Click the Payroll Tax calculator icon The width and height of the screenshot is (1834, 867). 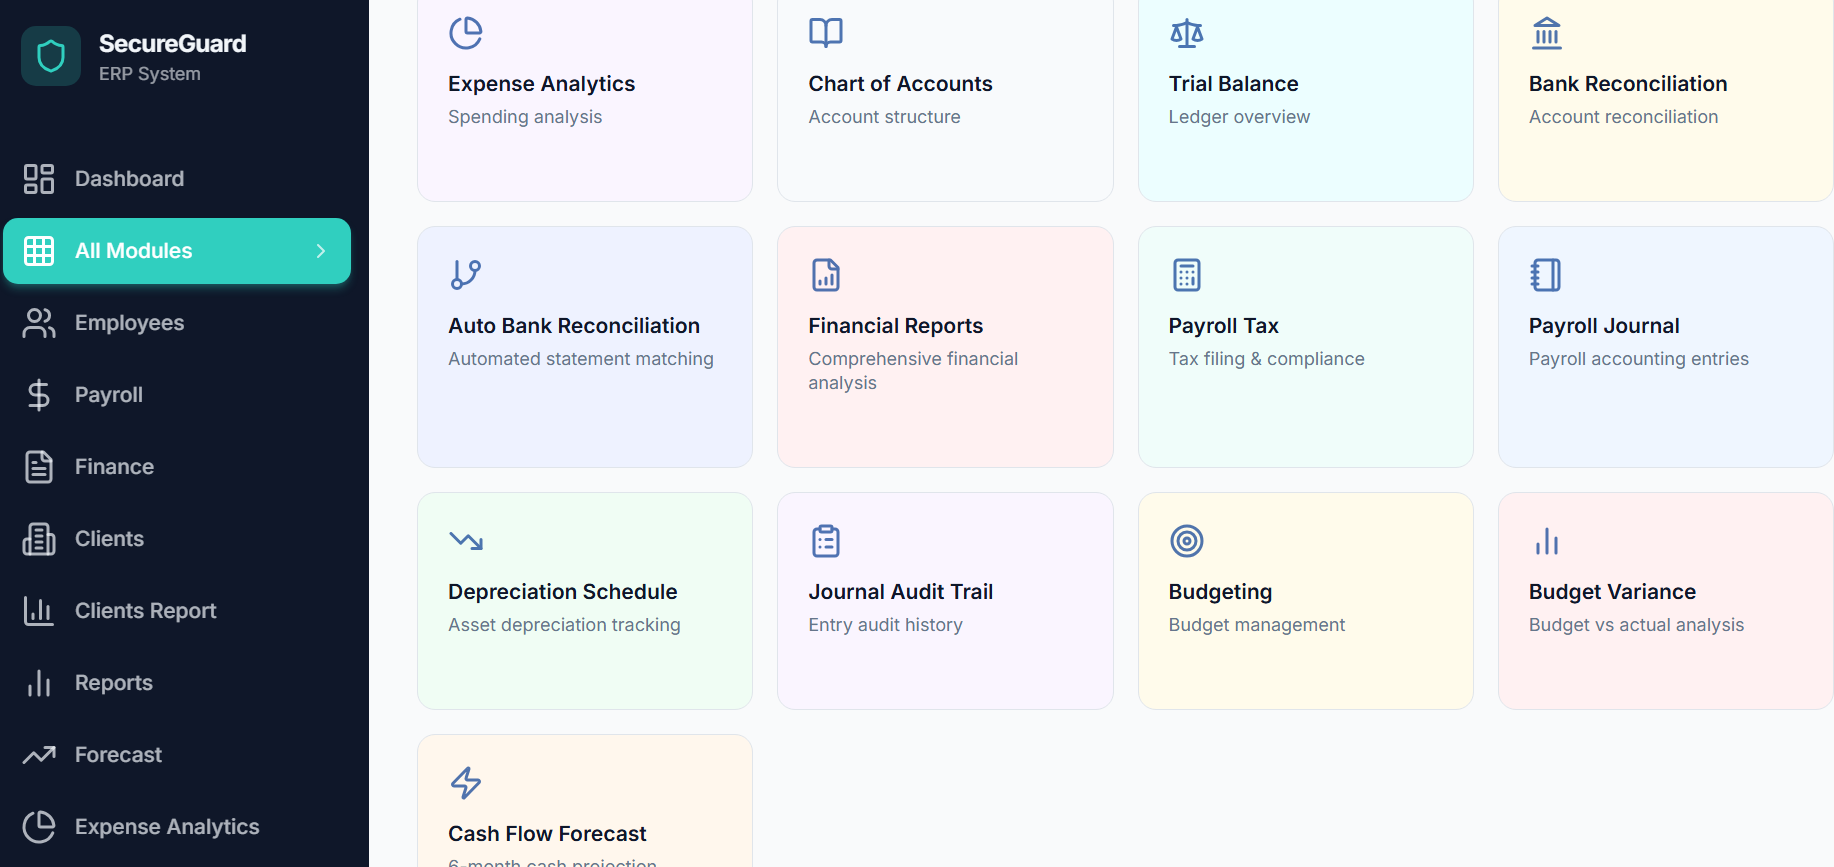(1187, 275)
